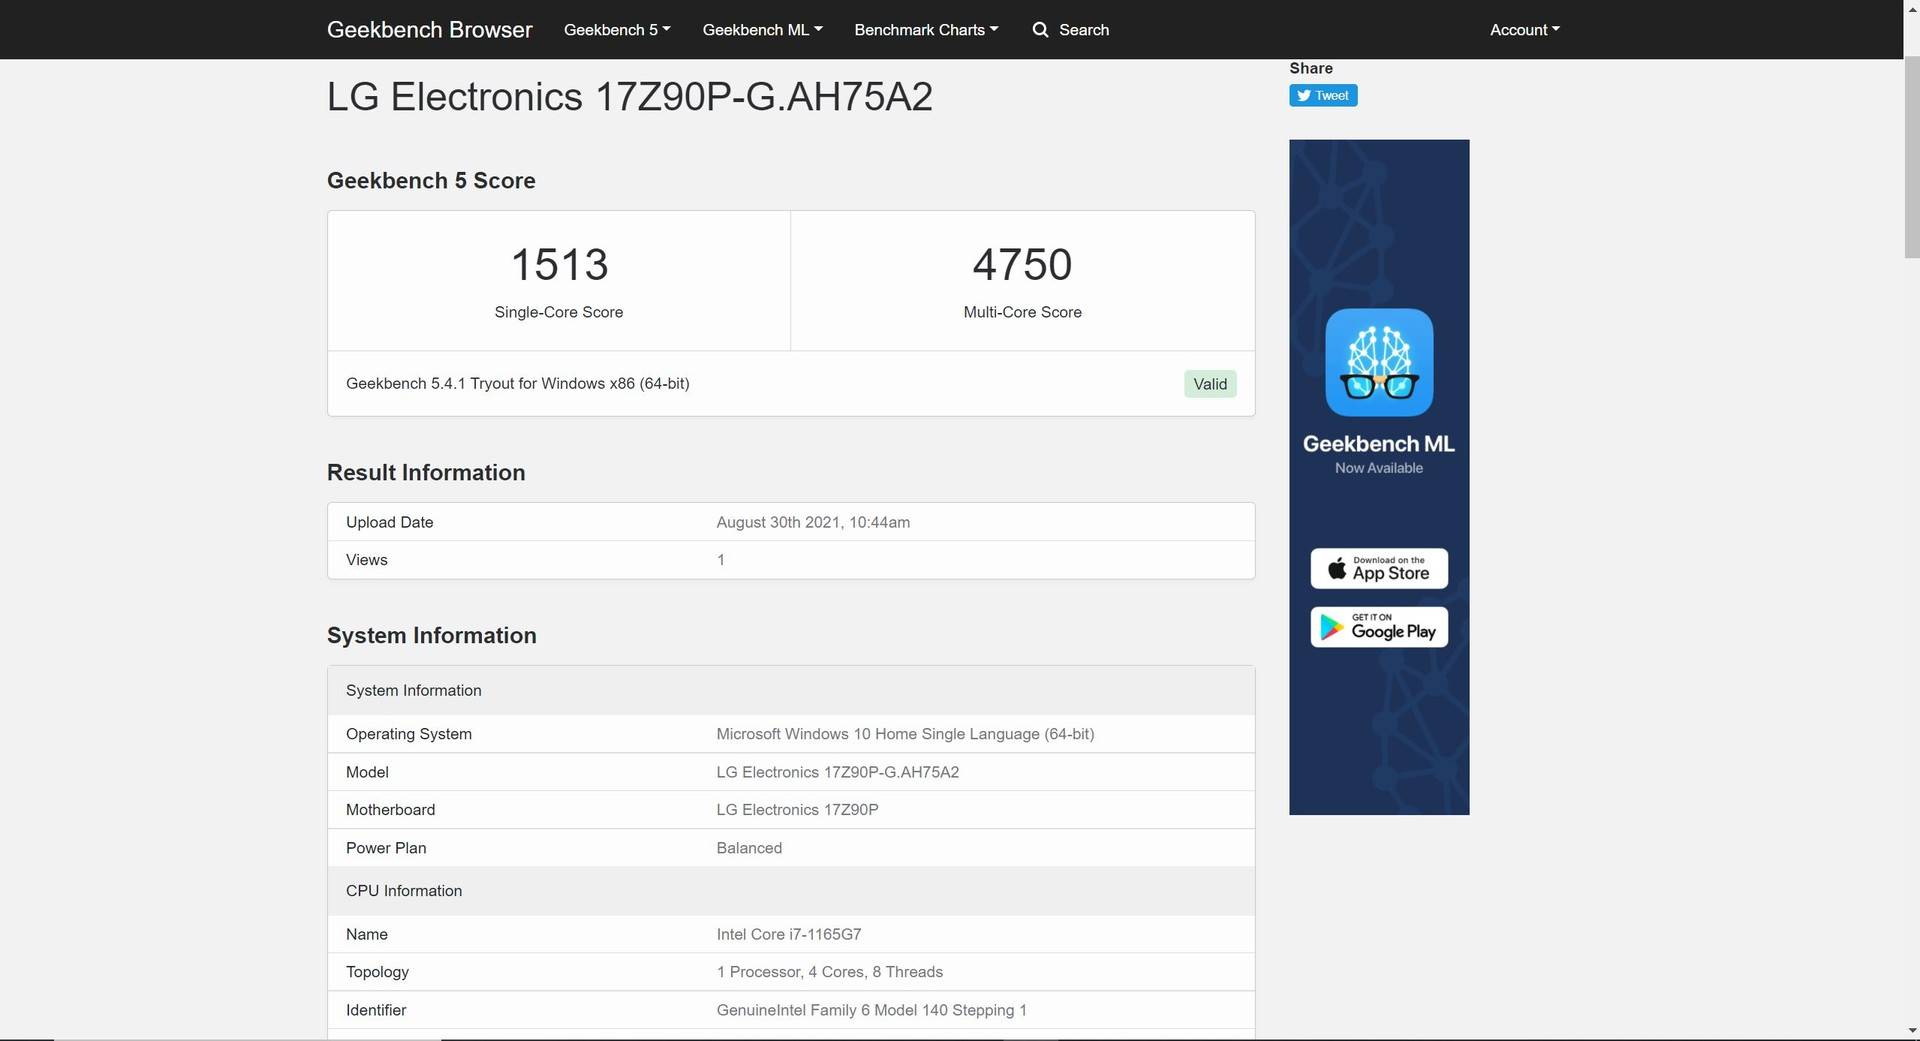
Task: Open the Google Play badge
Action: (x=1379, y=628)
